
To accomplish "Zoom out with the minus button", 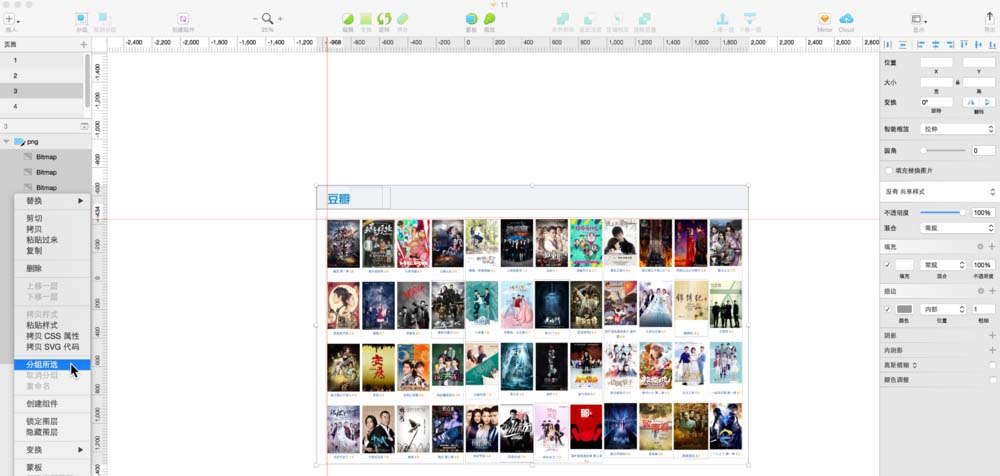I will [x=255, y=19].
